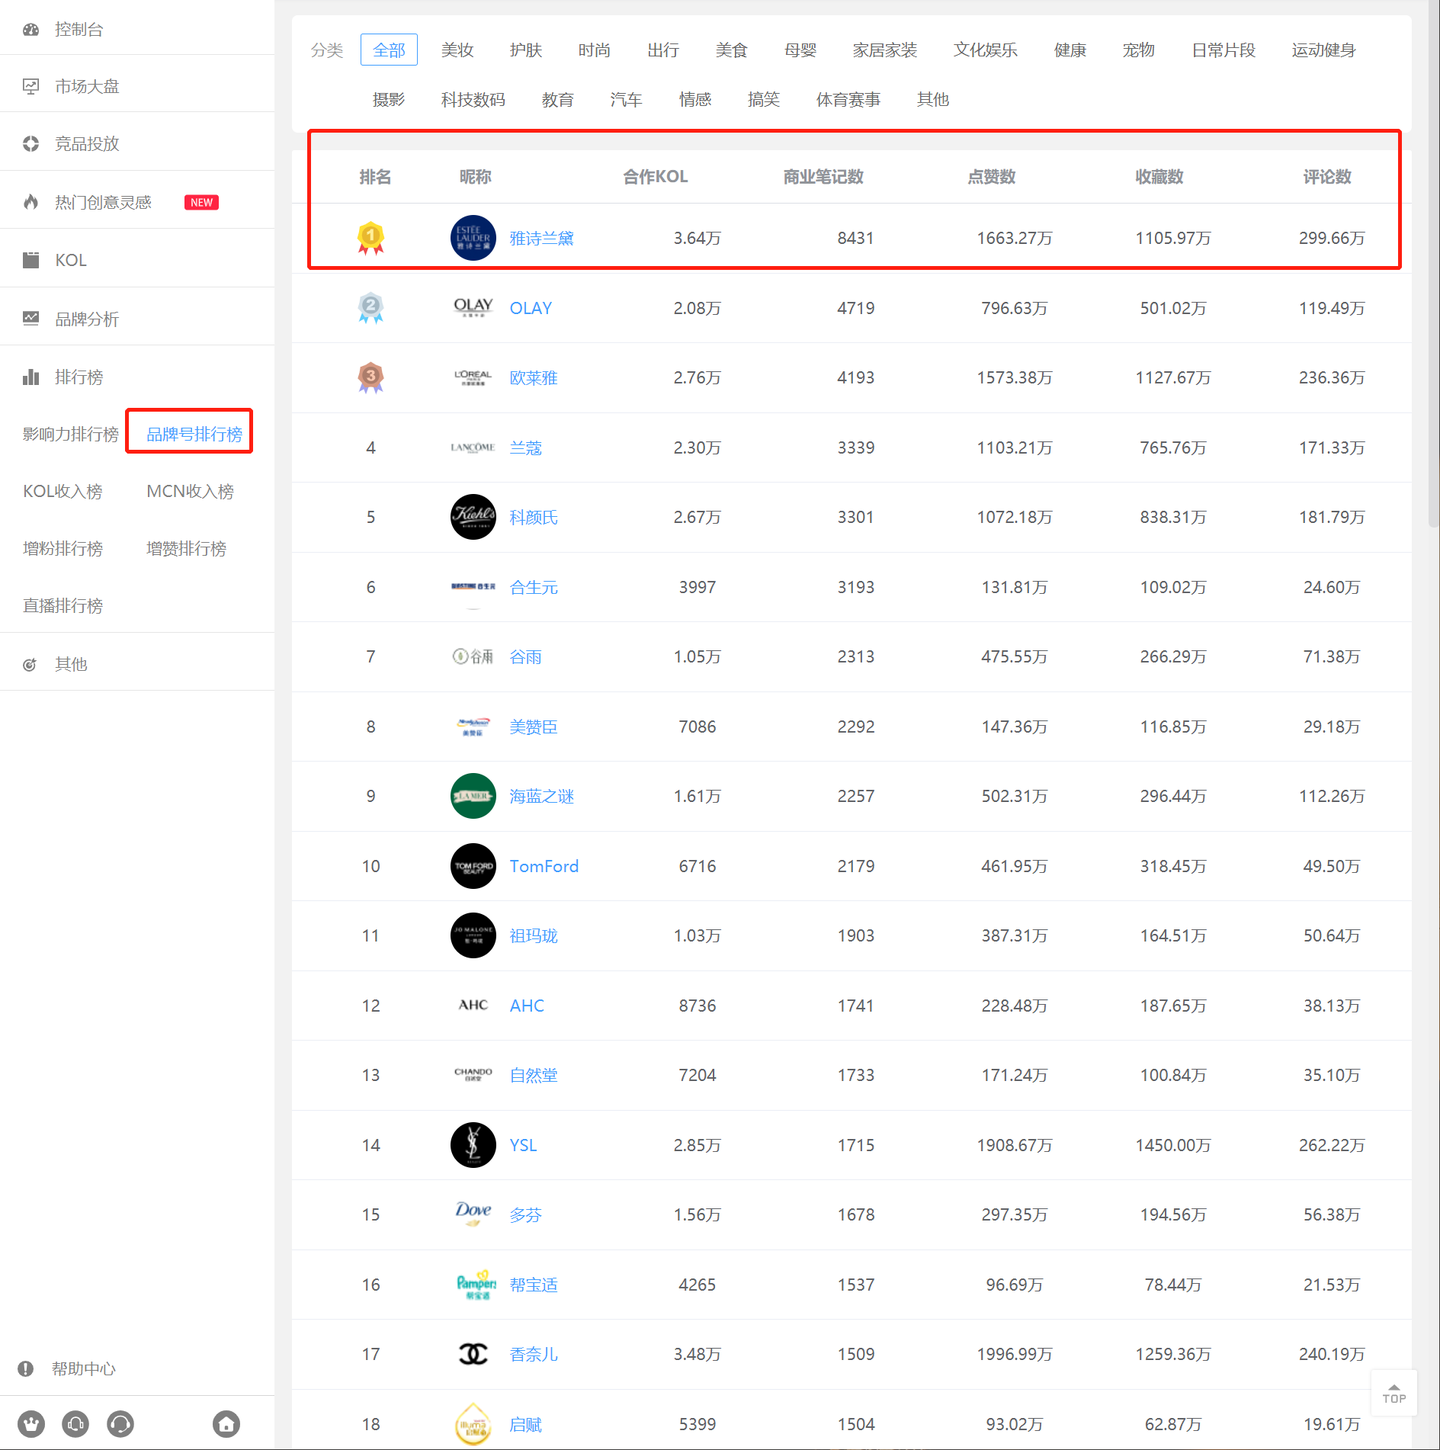Select the 全部 category filter
This screenshot has height=1450, width=1440.
[389, 50]
